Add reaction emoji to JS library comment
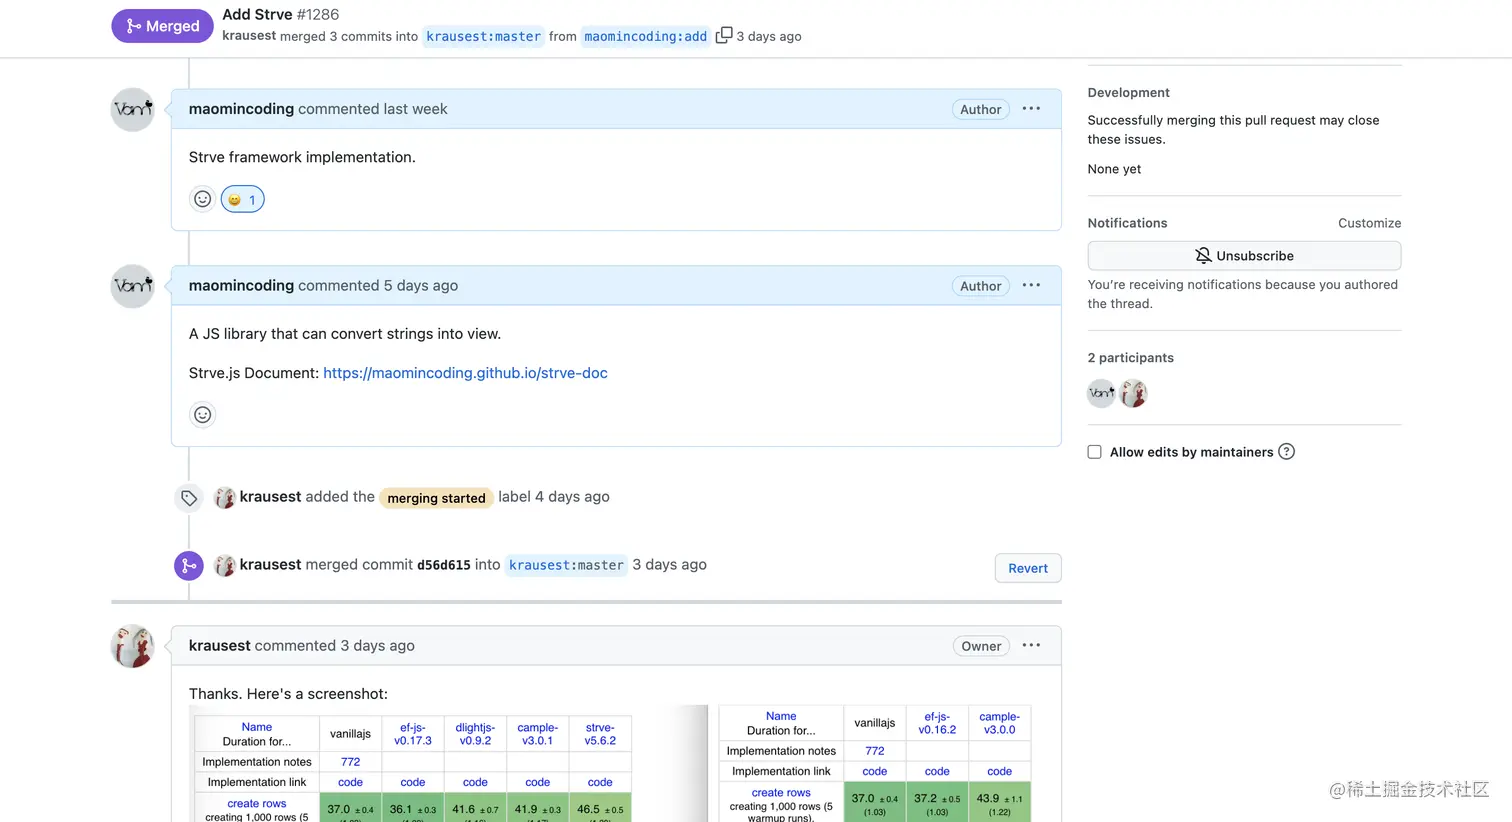Image resolution: width=1512 pixels, height=822 pixels. point(203,415)
